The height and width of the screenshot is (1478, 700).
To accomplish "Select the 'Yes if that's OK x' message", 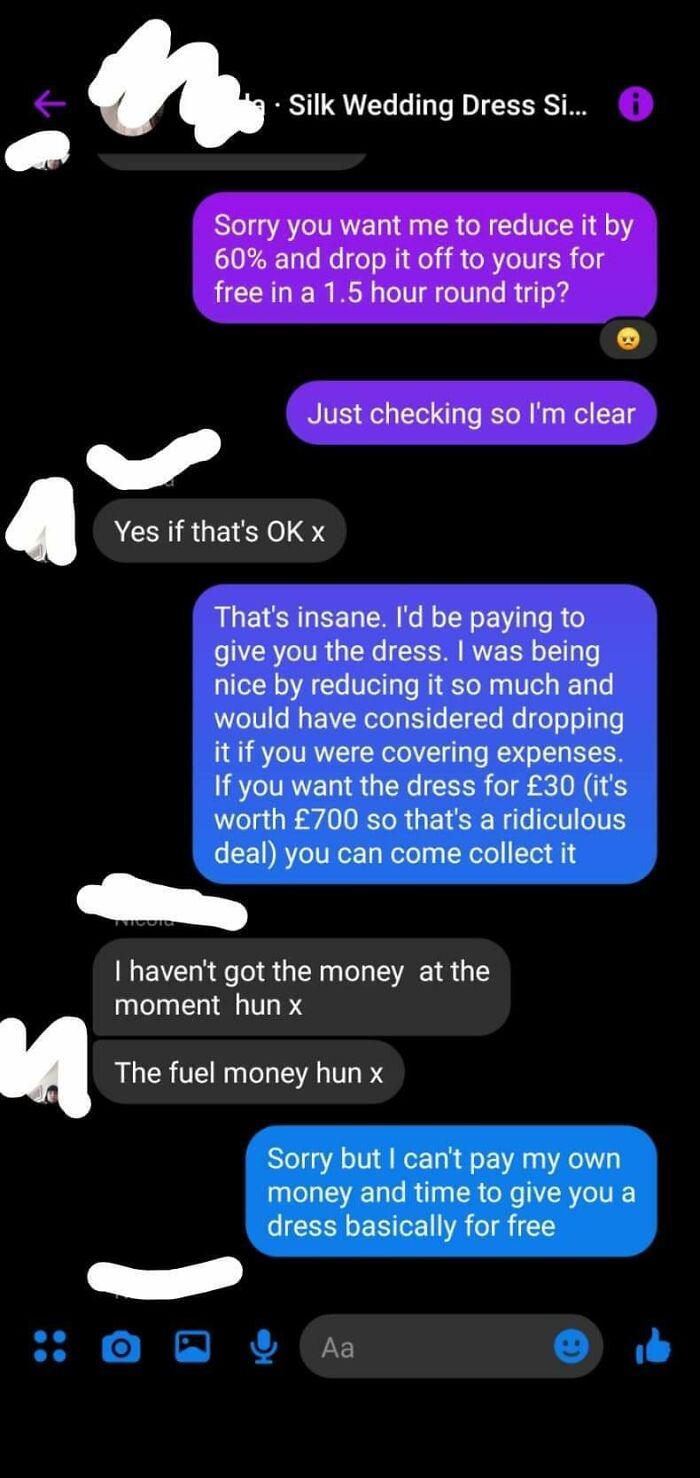I will click(219, 531).
